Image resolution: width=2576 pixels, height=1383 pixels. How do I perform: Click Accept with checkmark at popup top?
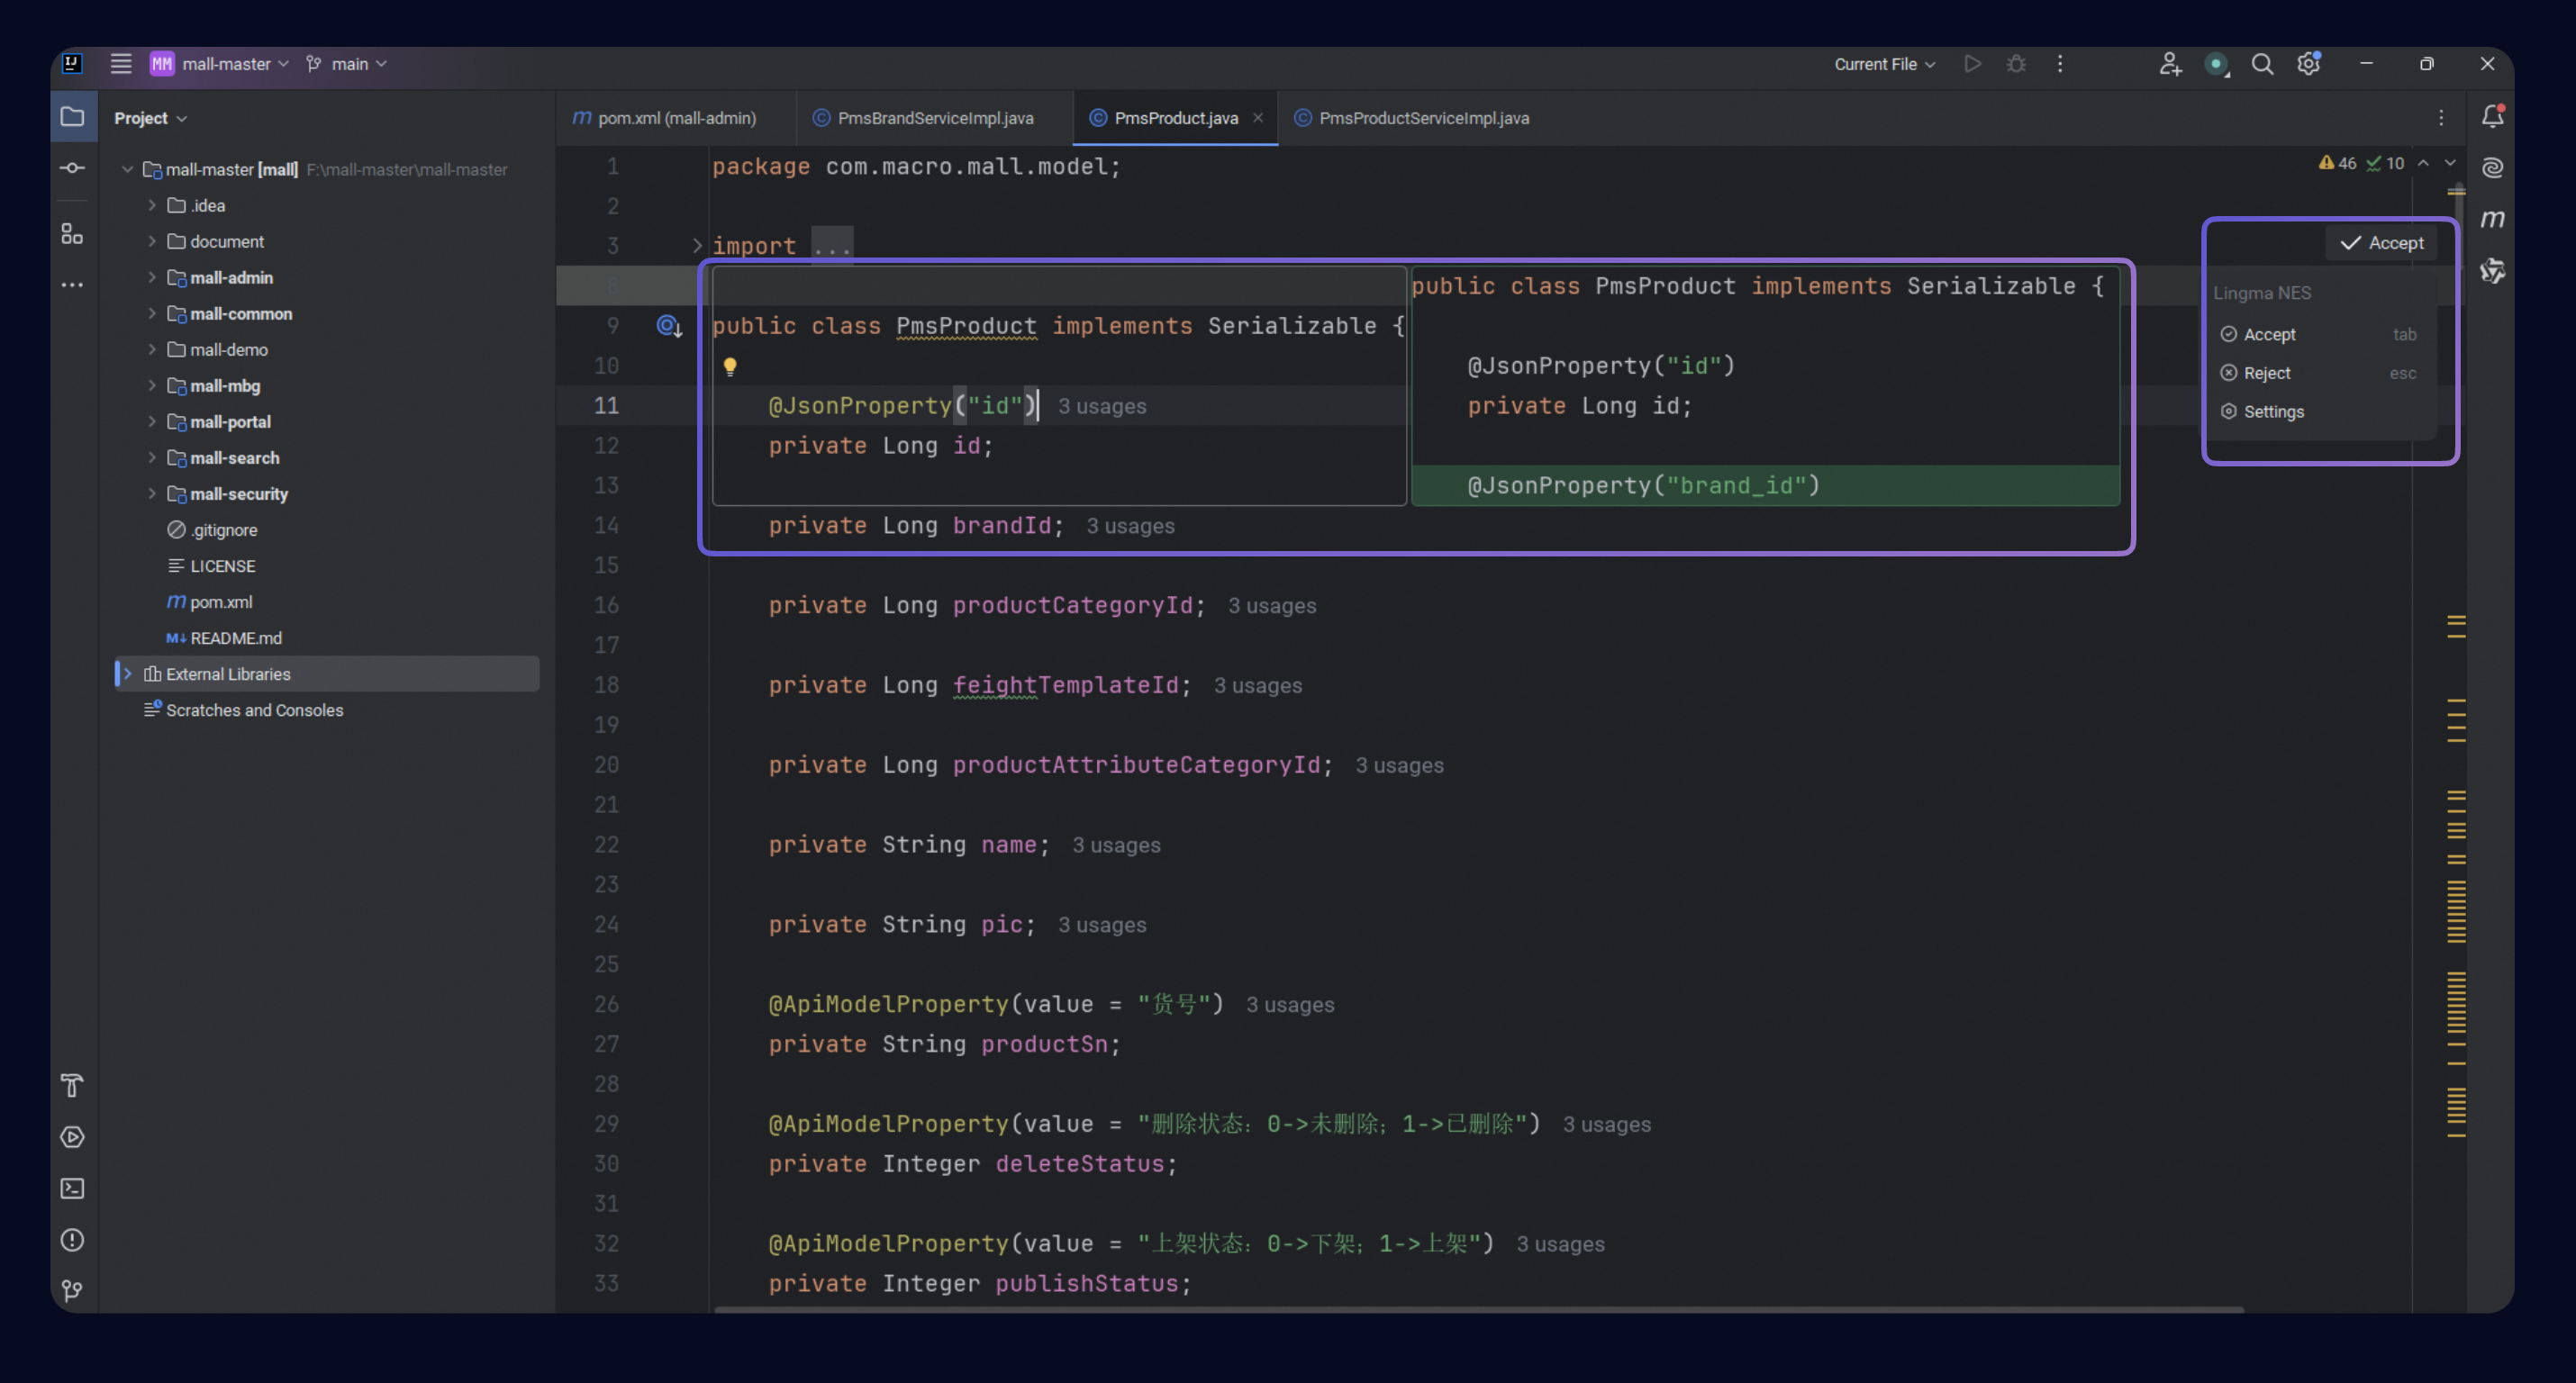pyautogui.click(x=2382, y=243)
